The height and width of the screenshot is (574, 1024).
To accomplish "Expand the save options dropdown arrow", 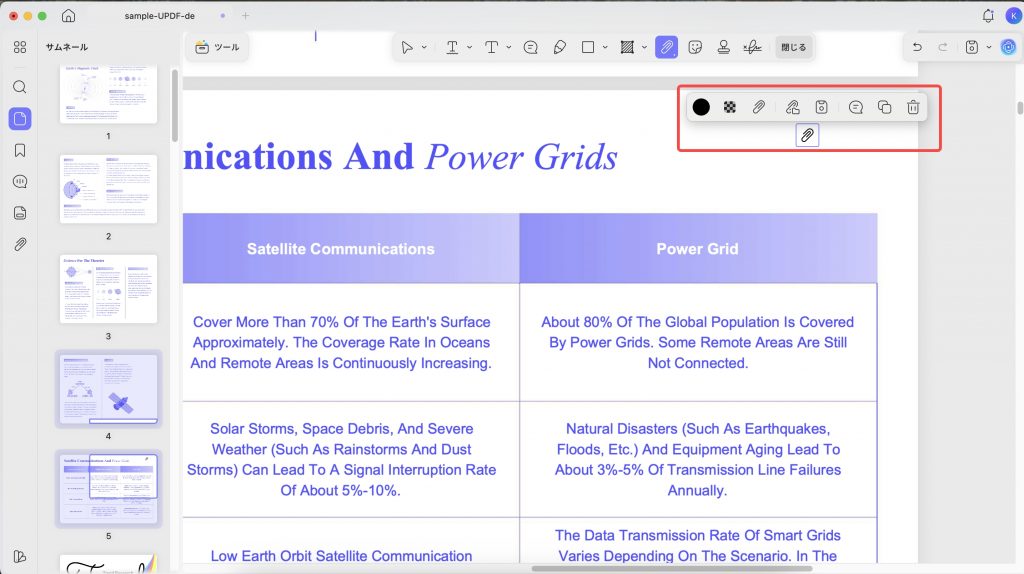I will tap(989, 47).
